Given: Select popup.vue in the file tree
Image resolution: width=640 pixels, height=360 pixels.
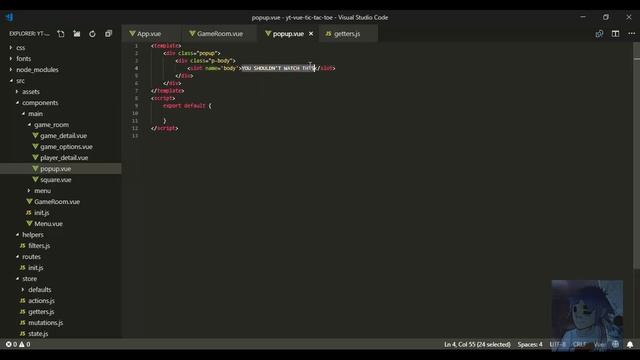Looking at the screenshot, I should (x=56, y=169).
